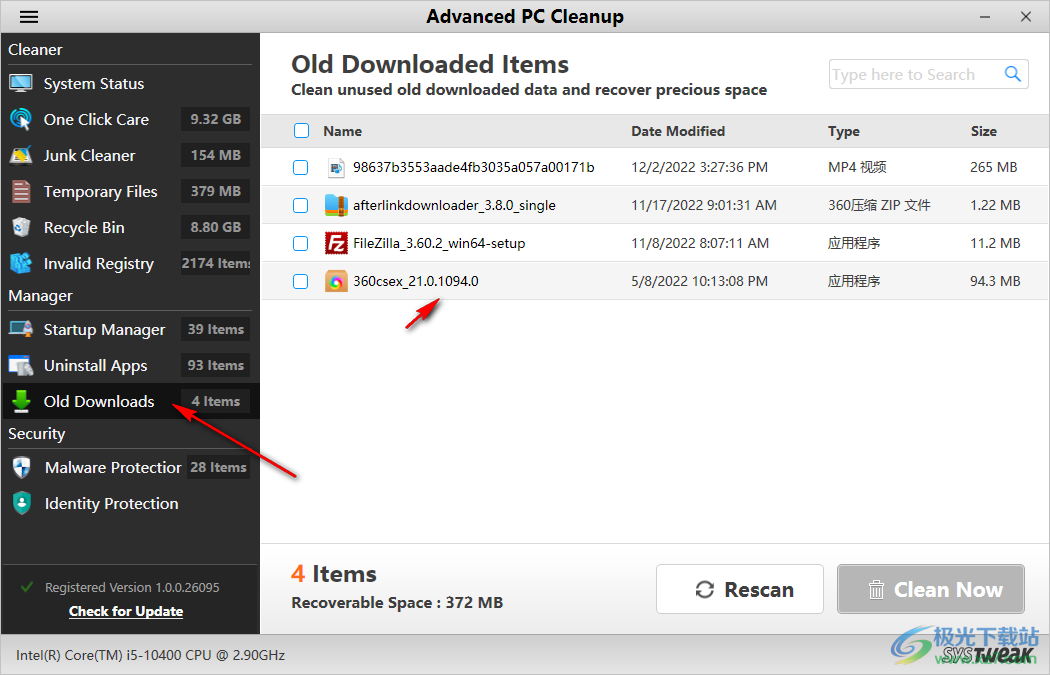This screenshot has height=675, width=1050.
Task: Tick the select-all checkbox beside Name
Action: click(x=301, y=131)
